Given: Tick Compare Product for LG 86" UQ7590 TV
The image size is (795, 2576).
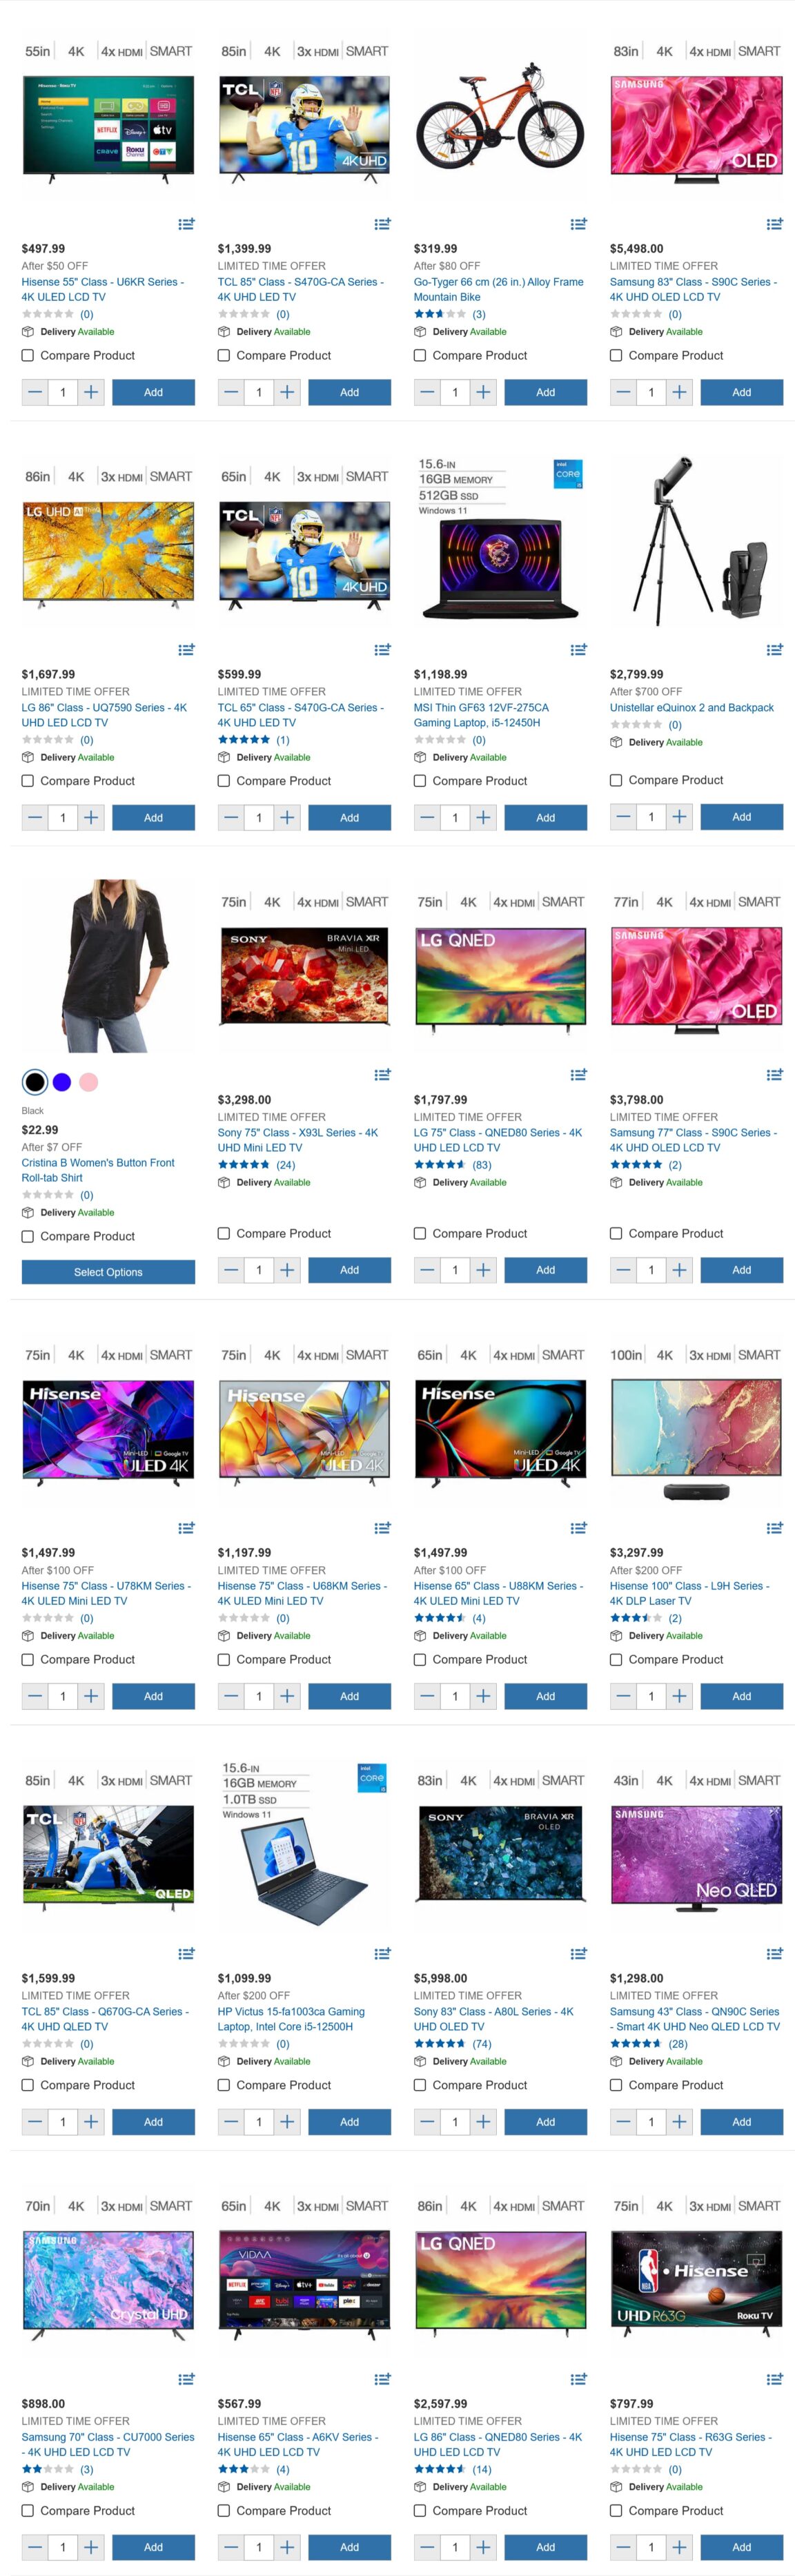Looking at the screenshot, I should tap(28, 781).
